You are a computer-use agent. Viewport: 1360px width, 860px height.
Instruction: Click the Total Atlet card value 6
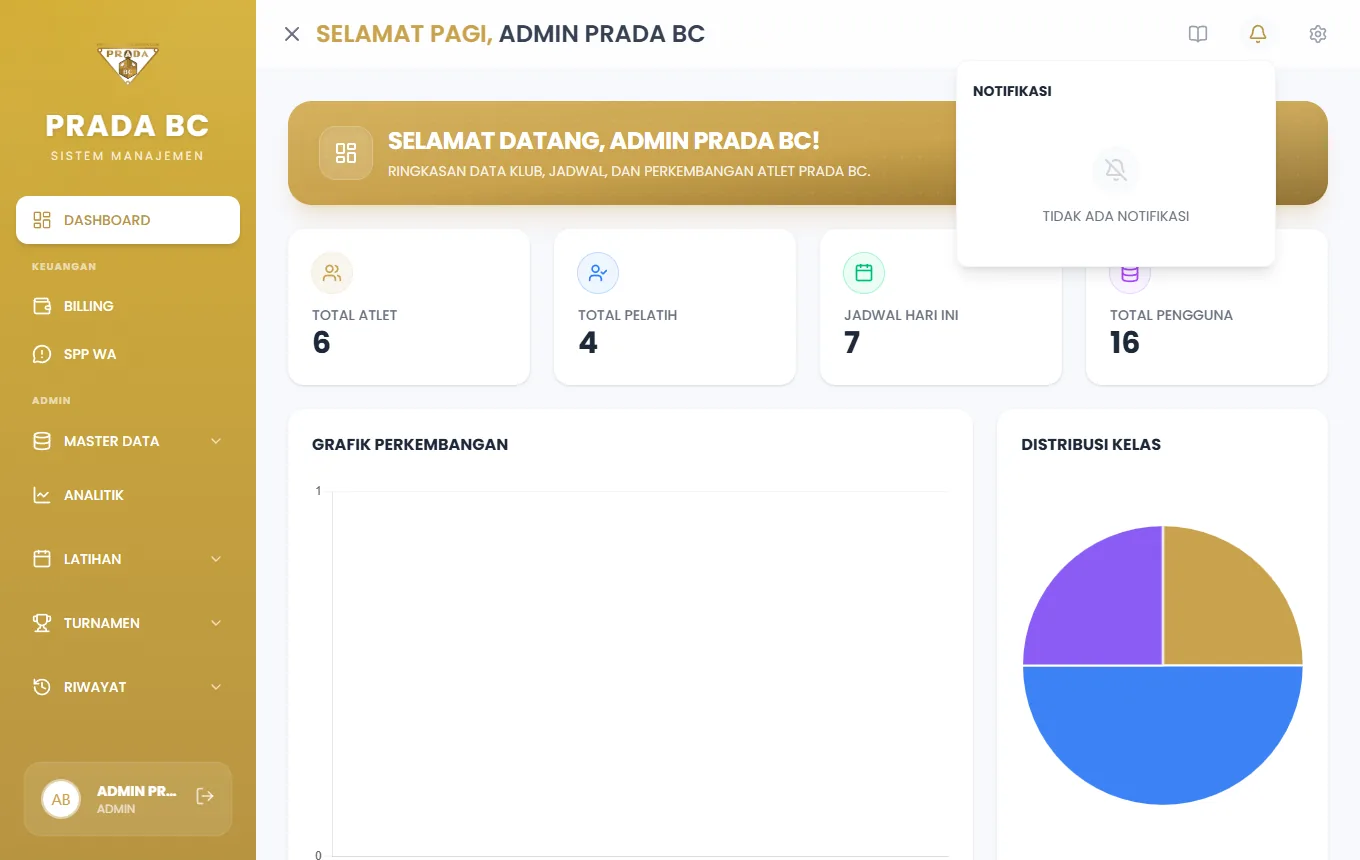(x=321, y=343)
